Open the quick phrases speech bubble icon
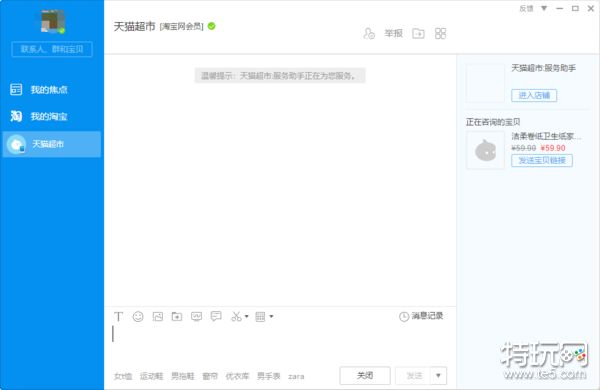 [216, 317]
